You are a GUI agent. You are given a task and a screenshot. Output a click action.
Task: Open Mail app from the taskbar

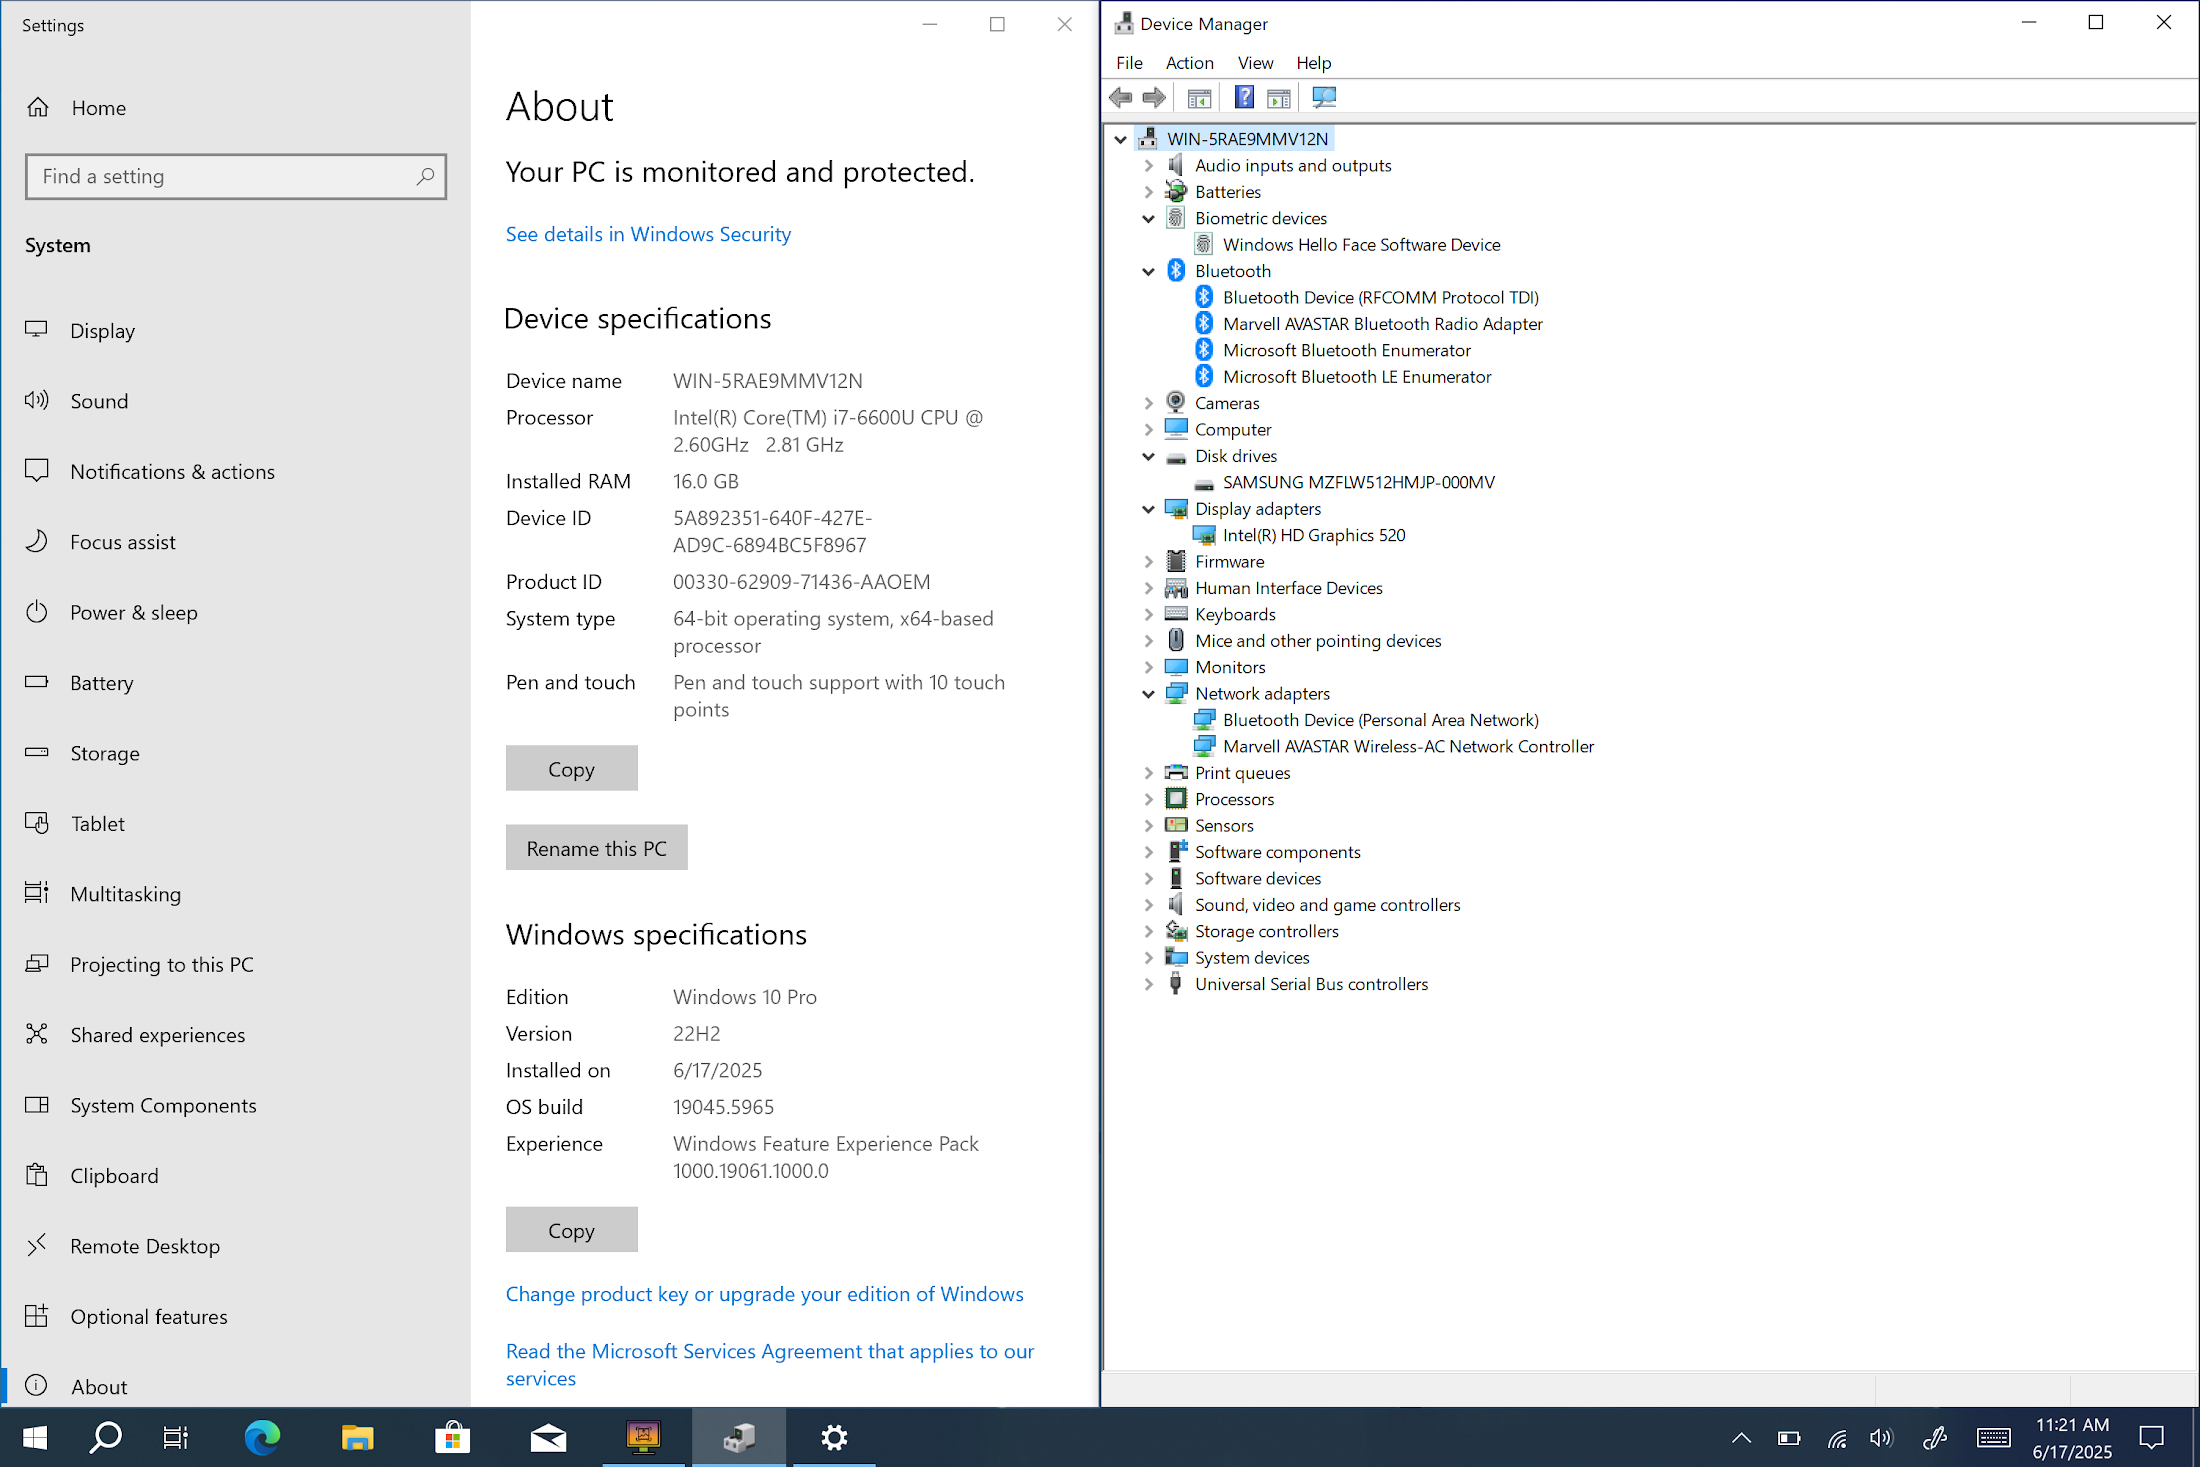point(548,1437)
